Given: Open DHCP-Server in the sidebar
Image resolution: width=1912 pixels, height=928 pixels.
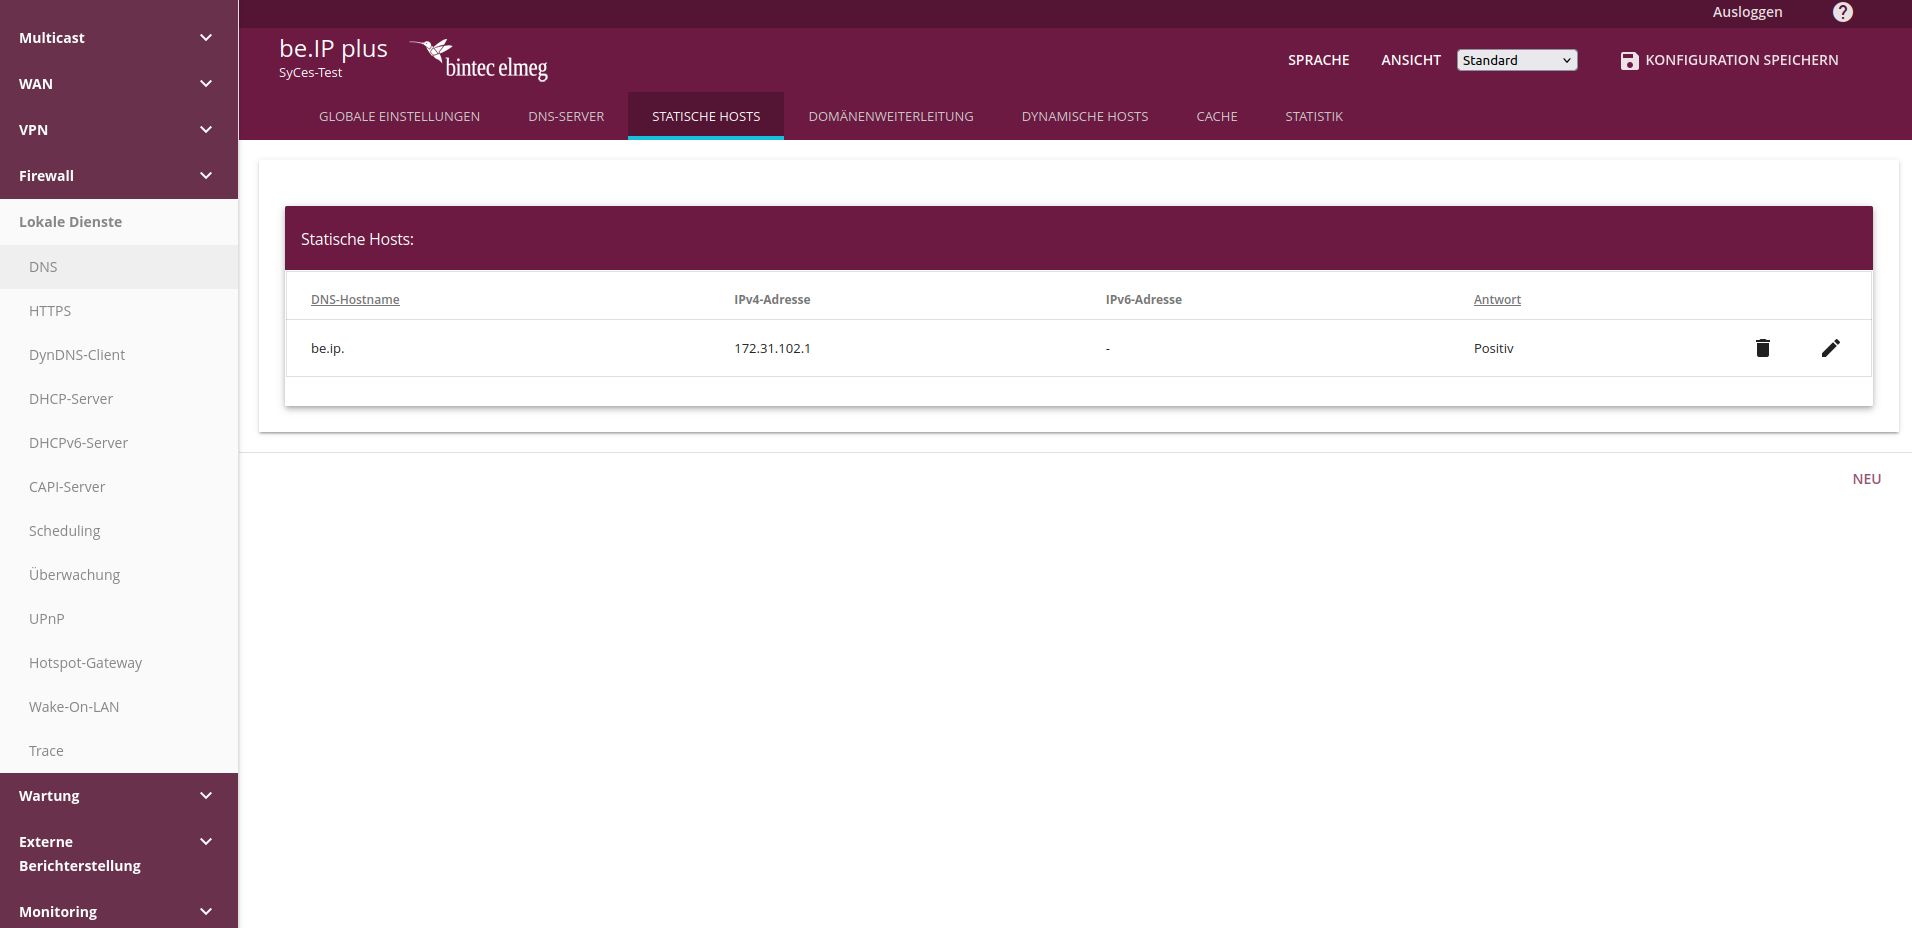Looking at the screenshot, I should pos(119,399).
